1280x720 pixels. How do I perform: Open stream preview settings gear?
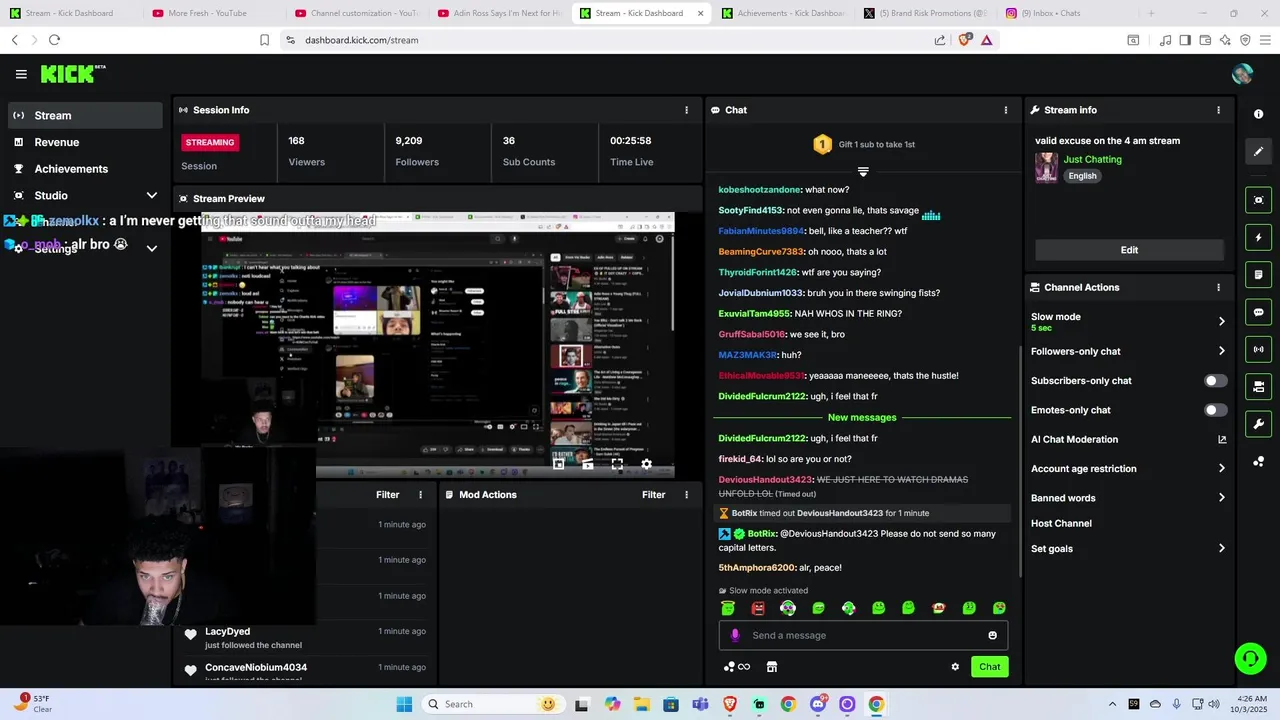(x=646, y=464)
